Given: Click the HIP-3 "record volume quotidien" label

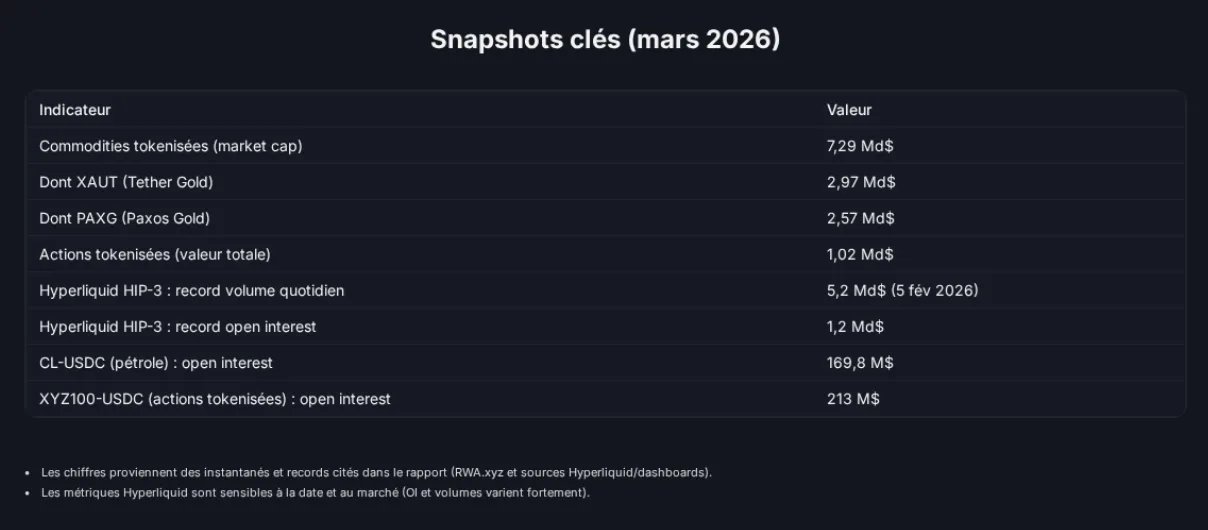Looking at the screenshot, I should 192,290.
